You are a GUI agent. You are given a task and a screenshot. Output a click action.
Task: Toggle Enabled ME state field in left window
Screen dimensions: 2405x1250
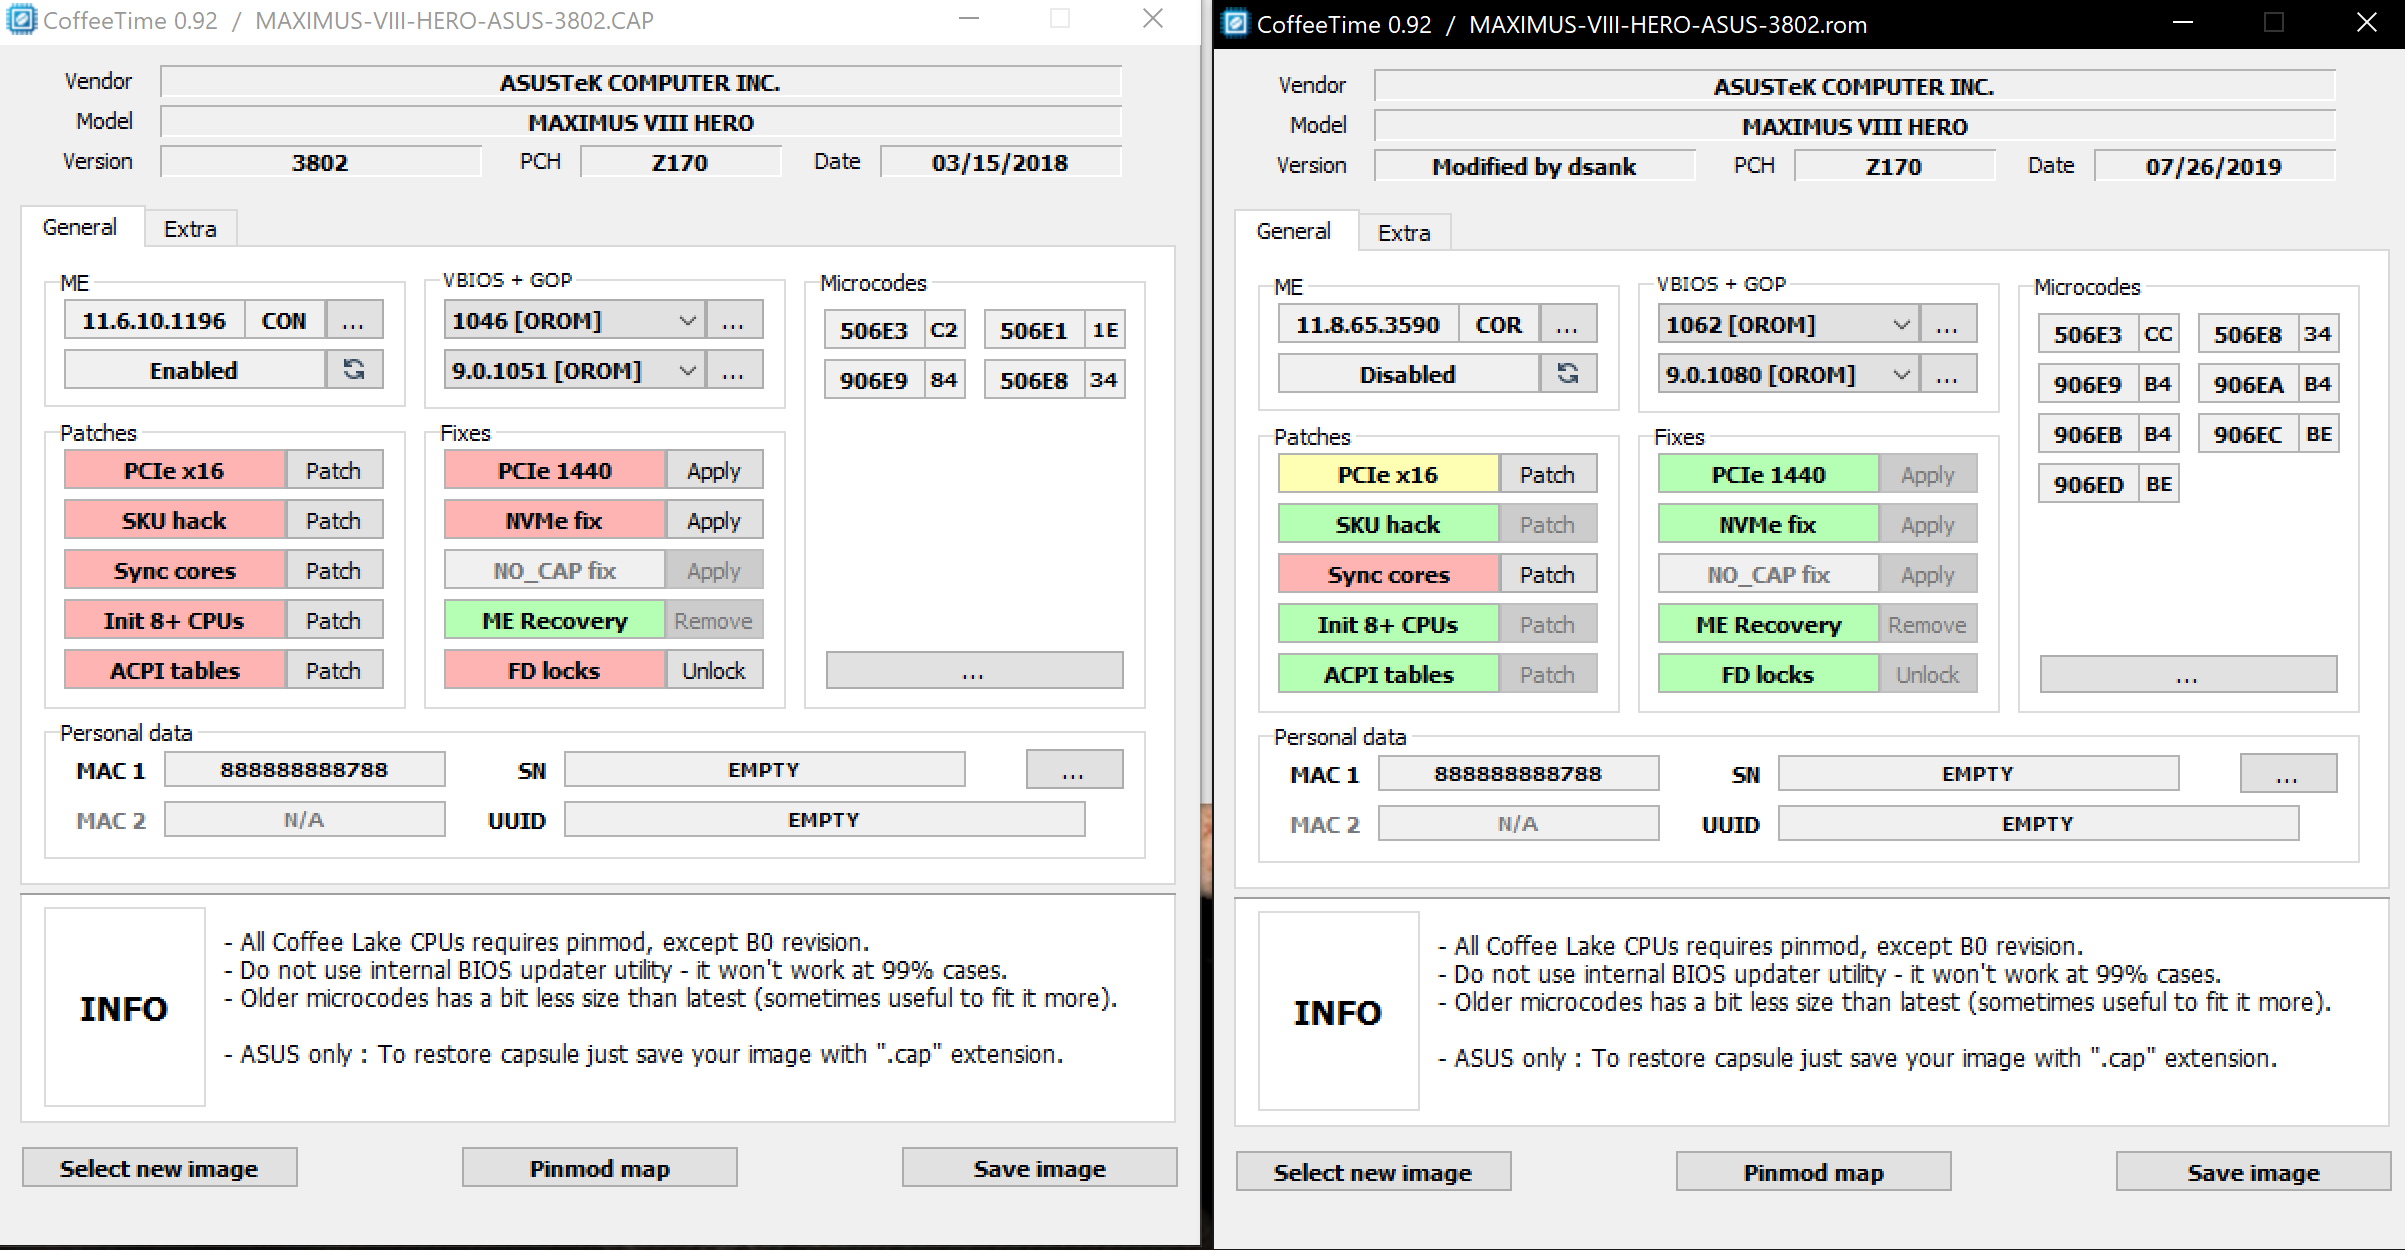coord(194,370)
